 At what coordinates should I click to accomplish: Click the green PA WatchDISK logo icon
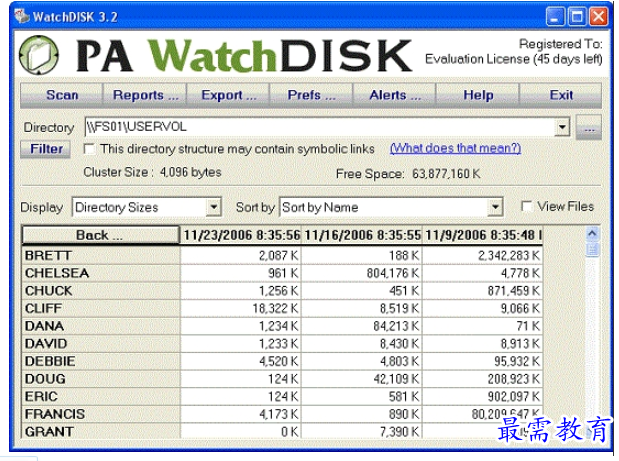point(39,55)
